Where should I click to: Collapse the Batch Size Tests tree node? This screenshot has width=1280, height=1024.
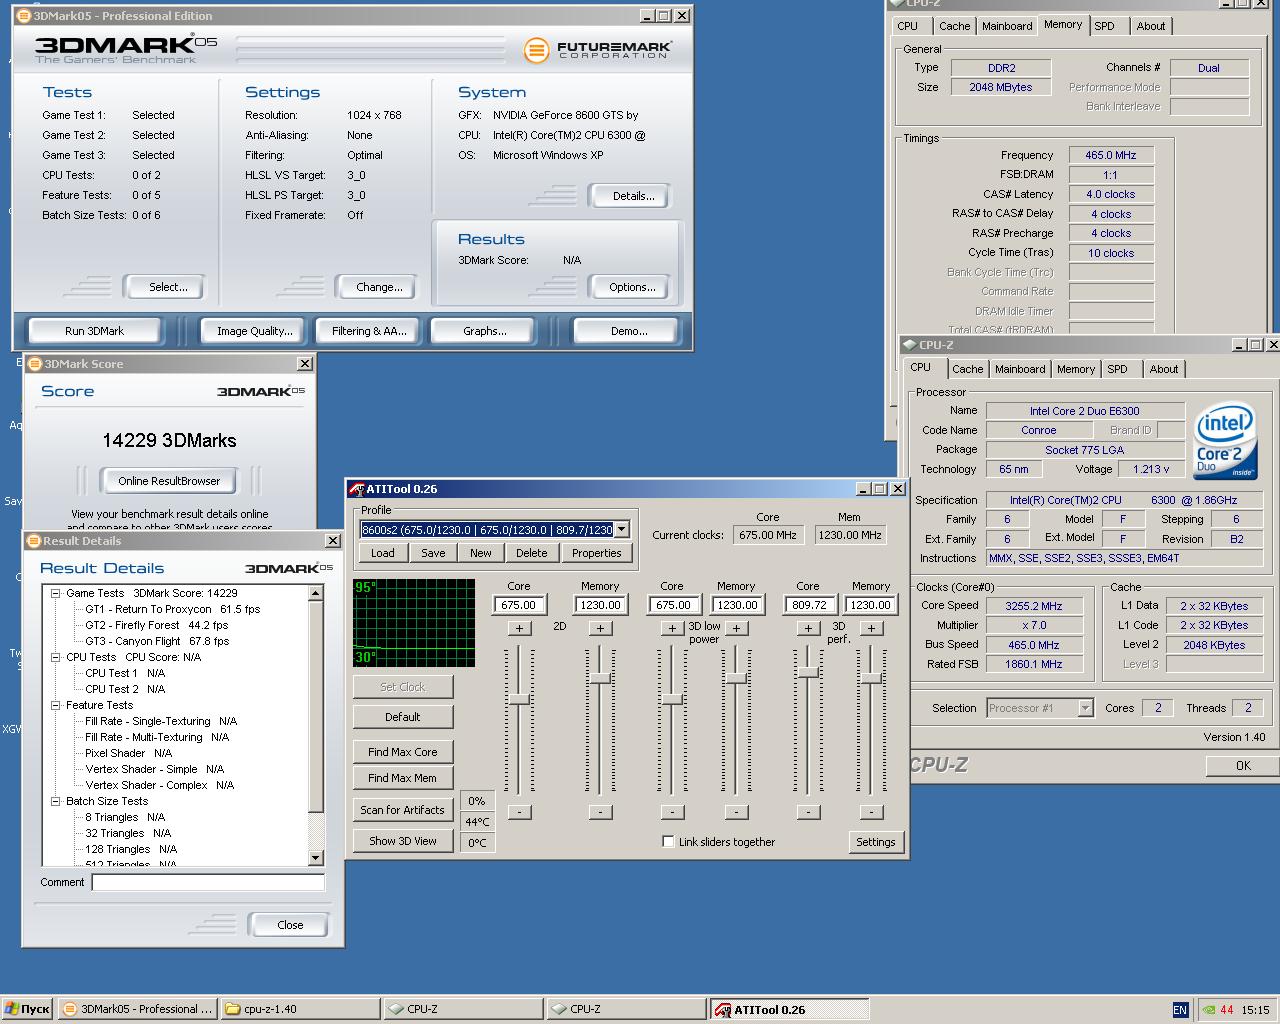point(56,801)
